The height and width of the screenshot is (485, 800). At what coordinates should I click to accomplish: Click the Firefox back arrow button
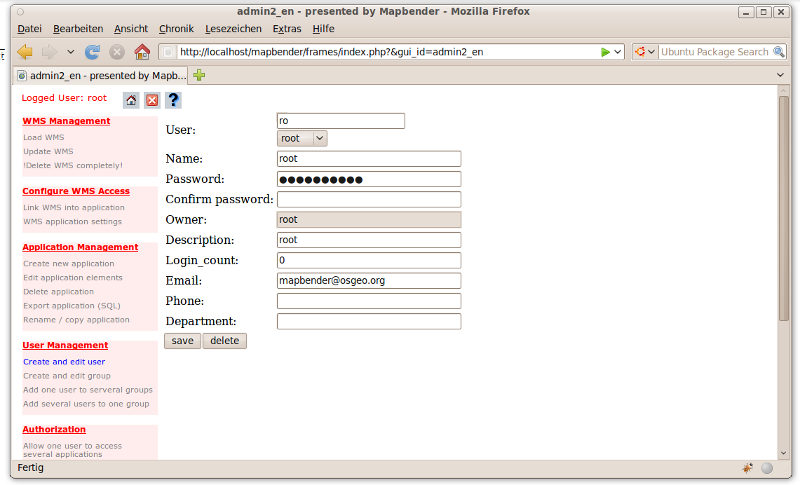tap(25, 52)
